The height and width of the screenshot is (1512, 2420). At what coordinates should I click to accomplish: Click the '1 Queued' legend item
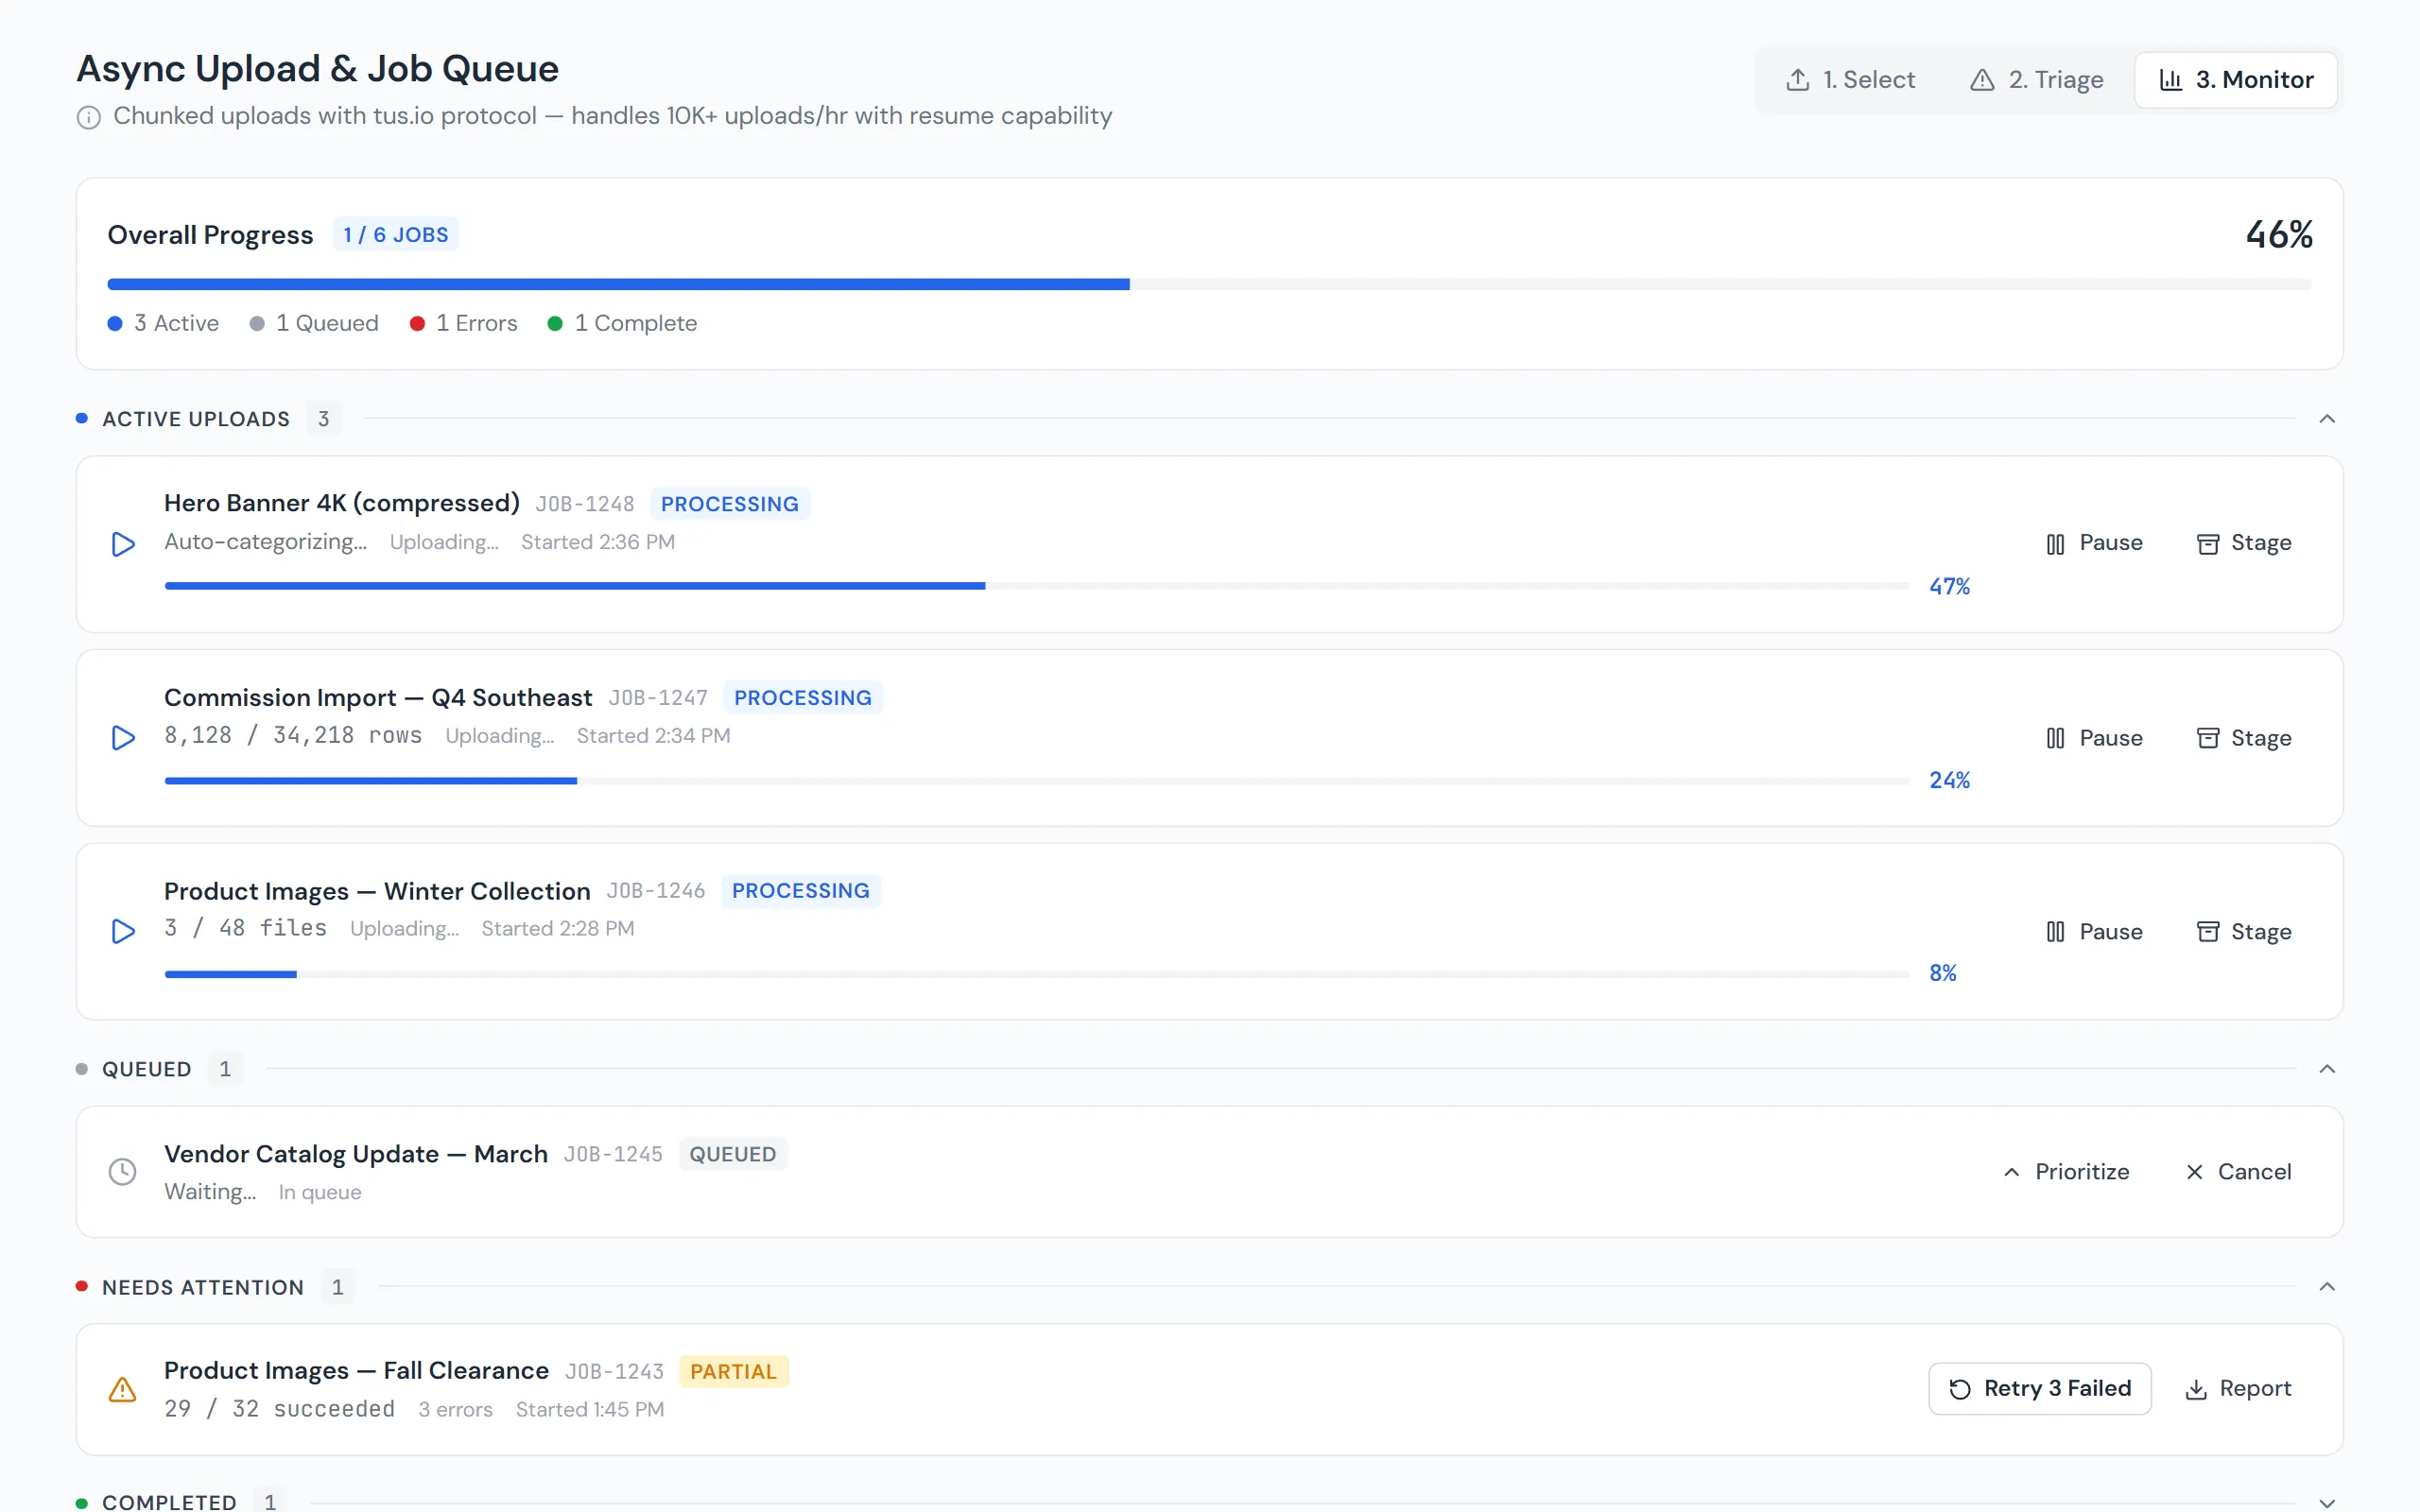click(x=314, y=323)
